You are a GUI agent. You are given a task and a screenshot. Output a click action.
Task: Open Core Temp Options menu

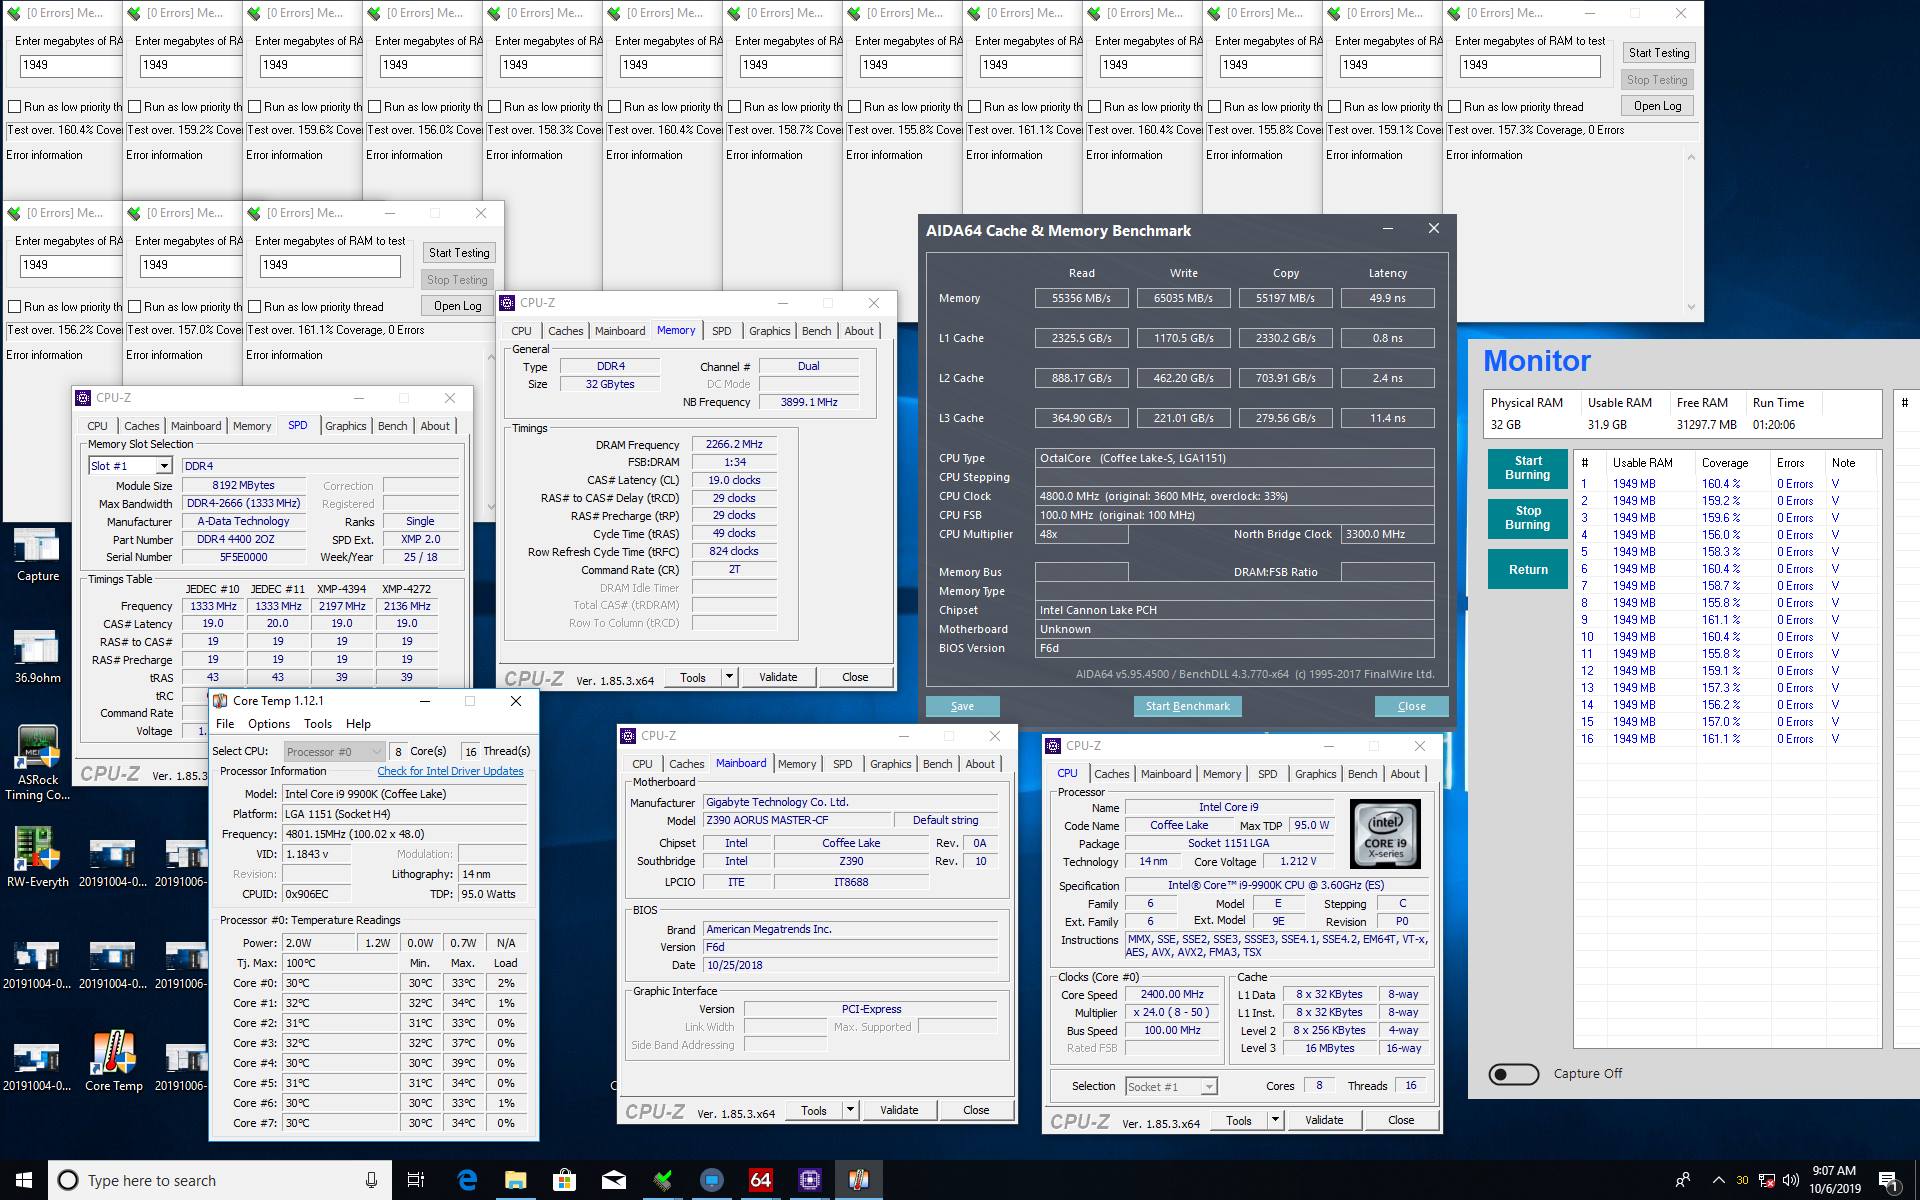(268, 724)
